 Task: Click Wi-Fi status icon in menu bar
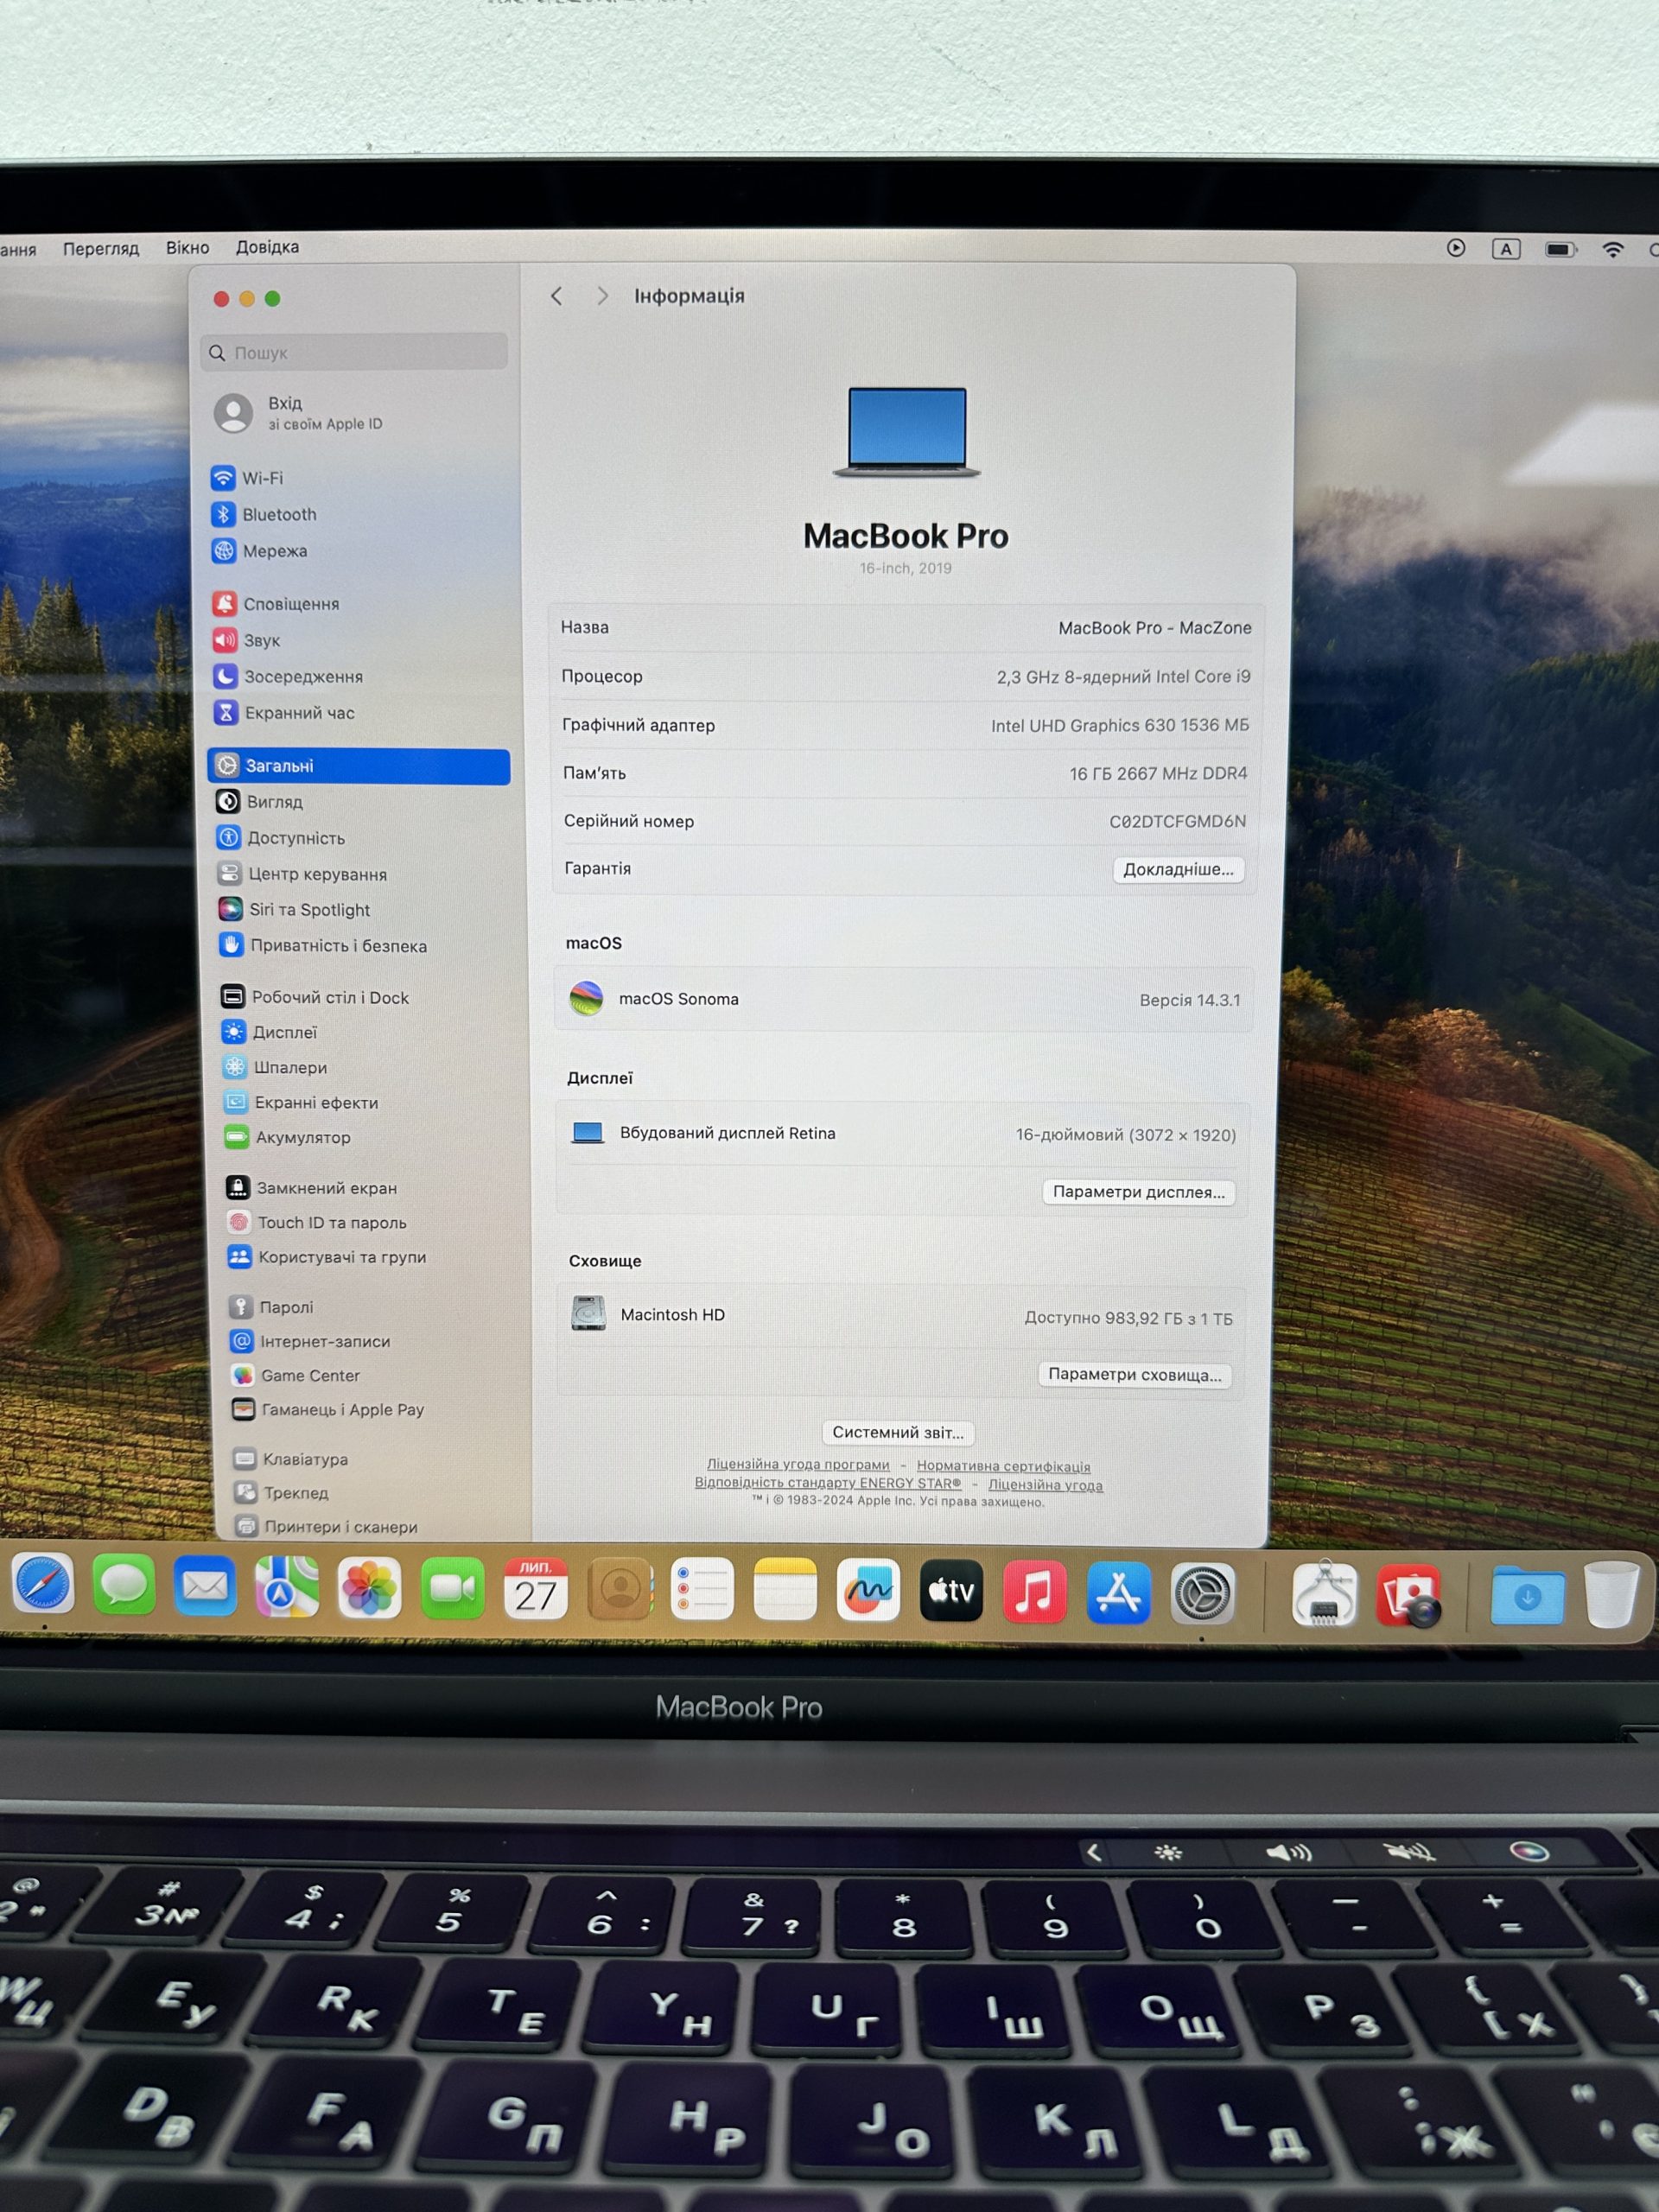point(1612,250)
